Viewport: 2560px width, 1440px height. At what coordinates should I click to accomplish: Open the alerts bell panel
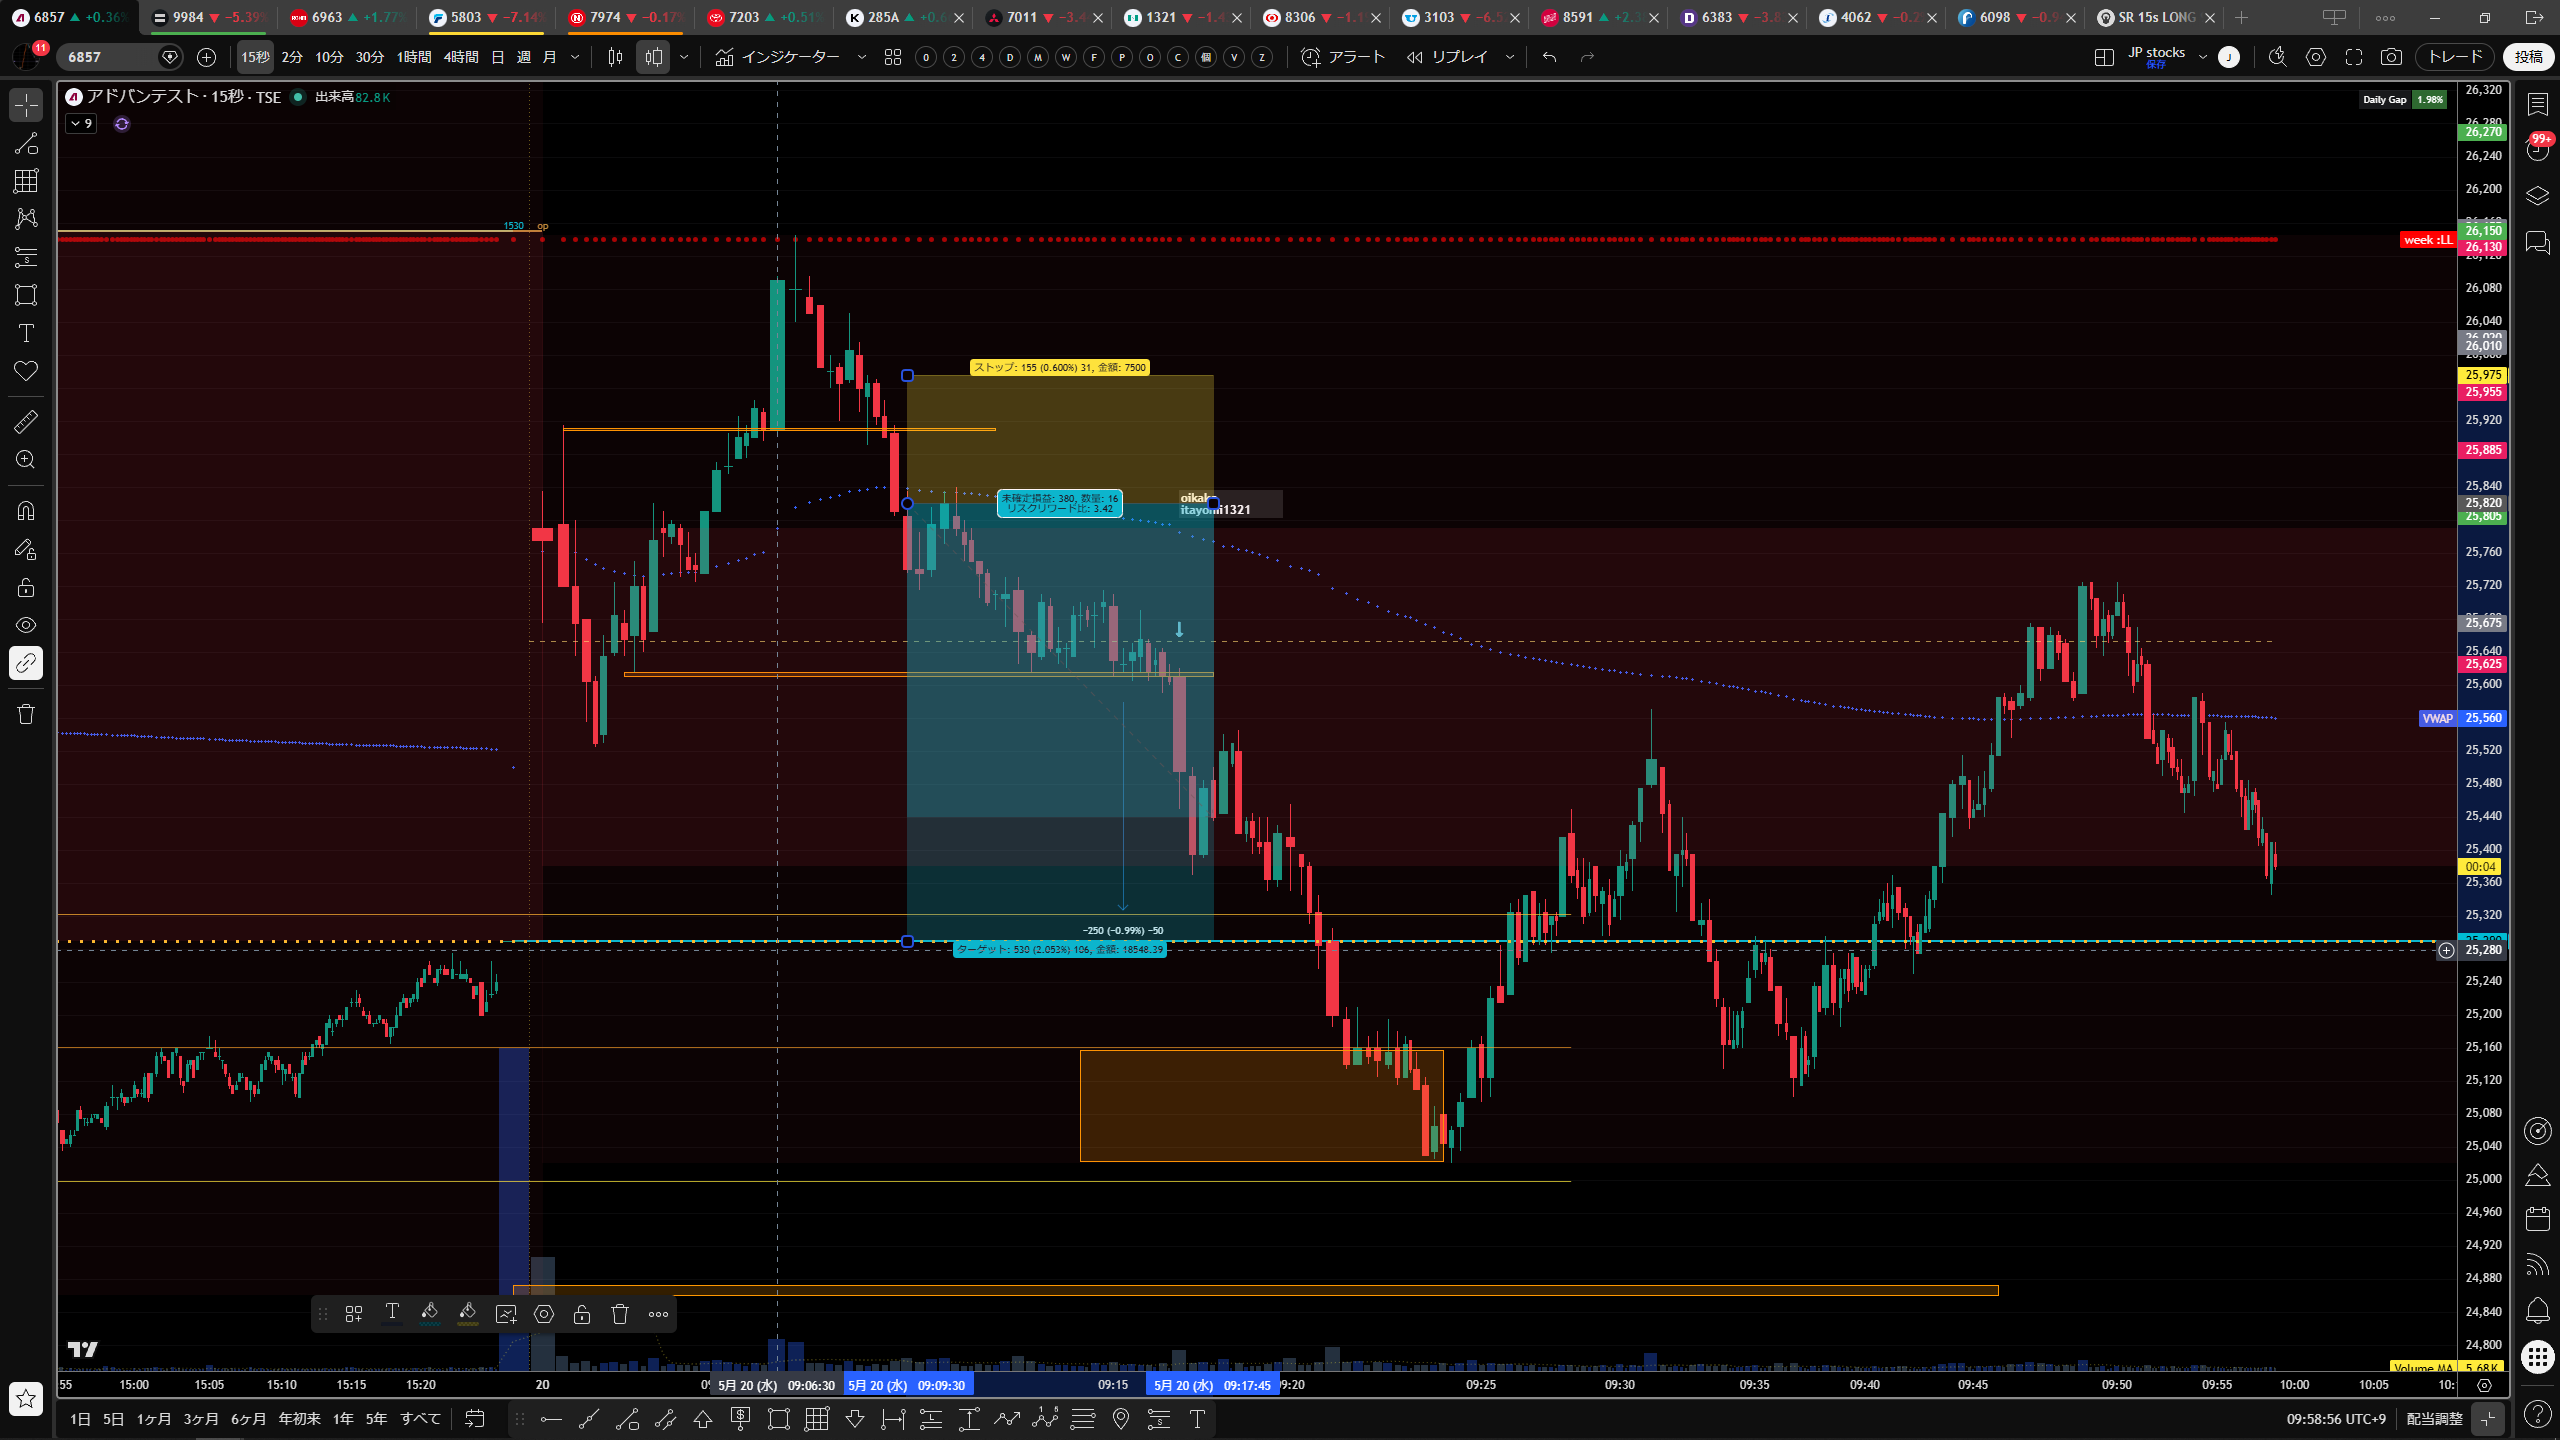[2537, 1310]
